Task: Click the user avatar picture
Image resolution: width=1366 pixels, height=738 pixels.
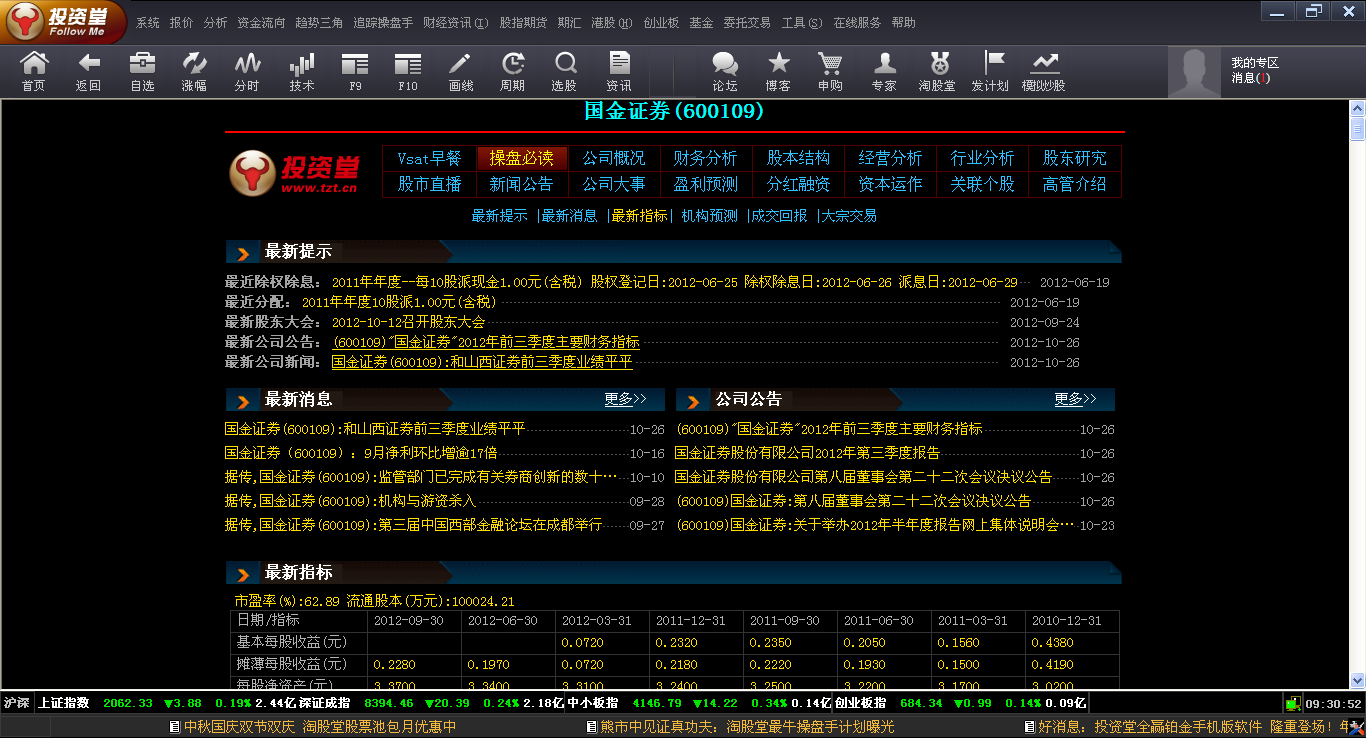Action: tap(1195, 72)
